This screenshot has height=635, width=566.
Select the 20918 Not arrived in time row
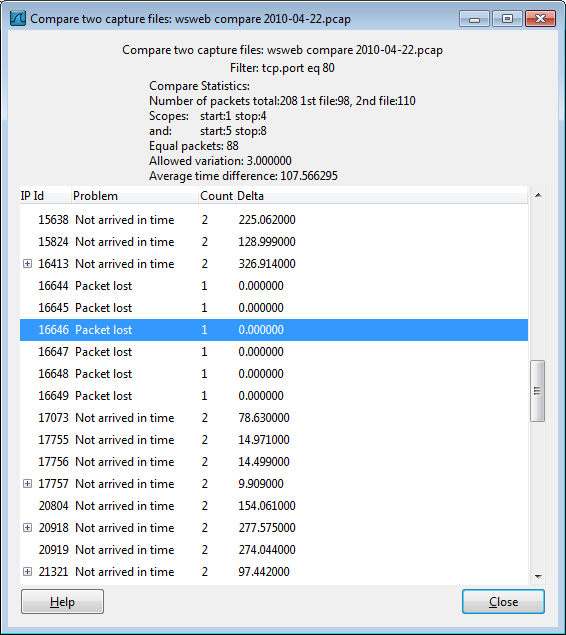(x=274, y=528)
